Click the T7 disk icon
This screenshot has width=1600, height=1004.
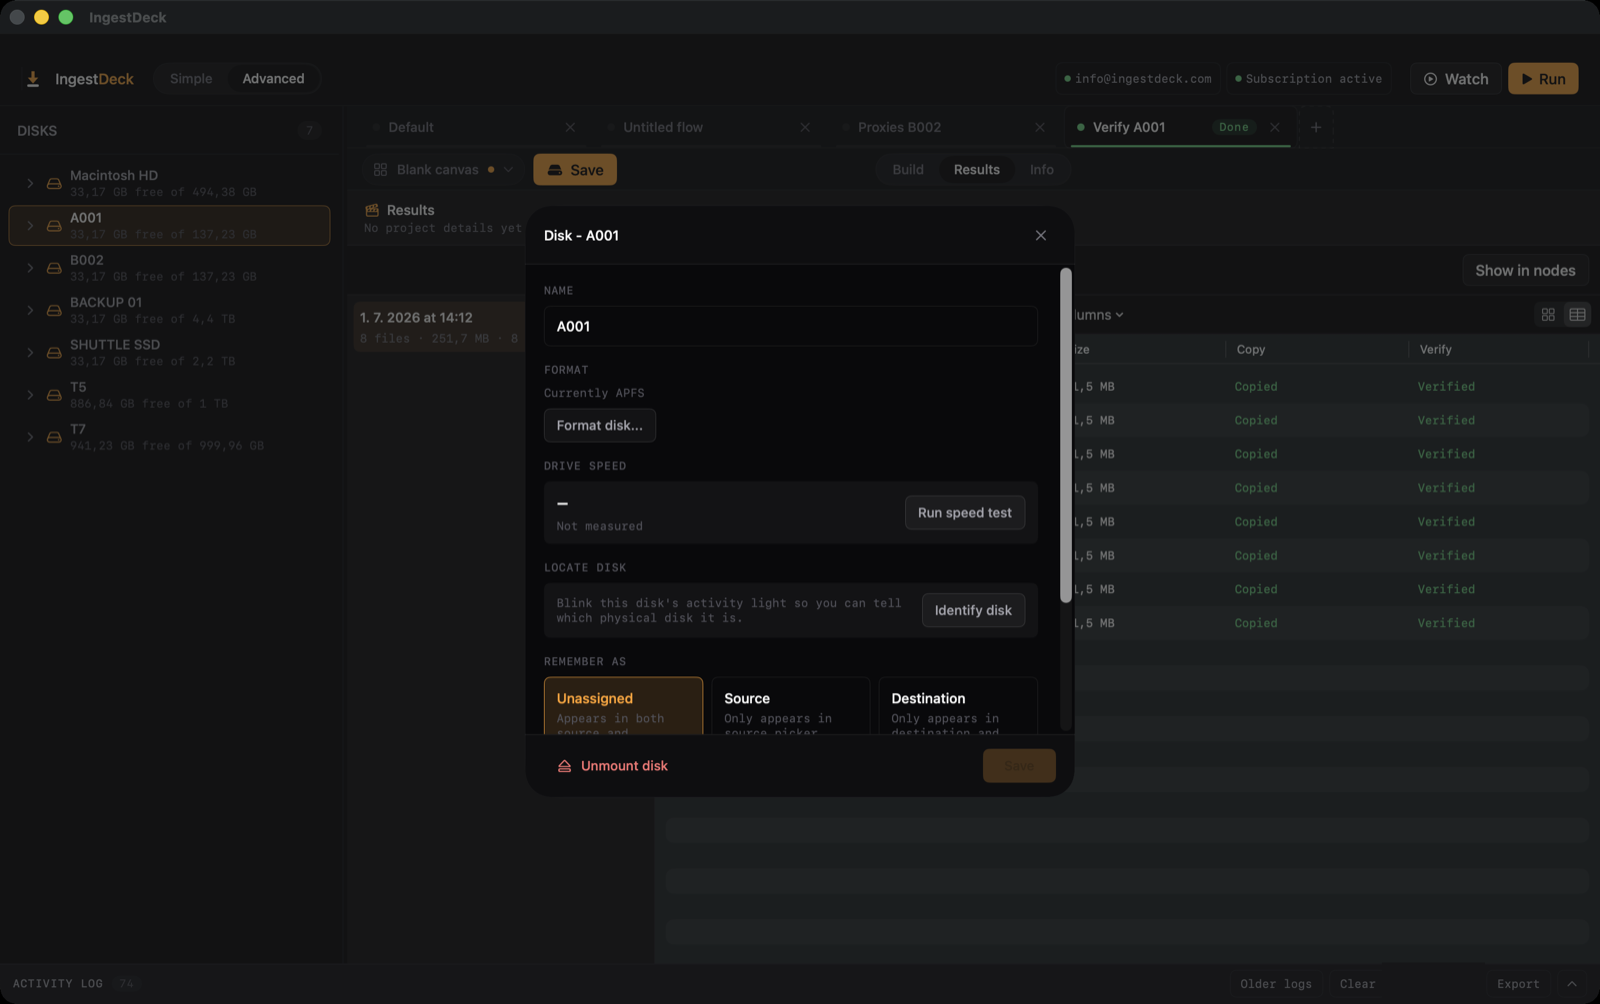coord(54,437)
